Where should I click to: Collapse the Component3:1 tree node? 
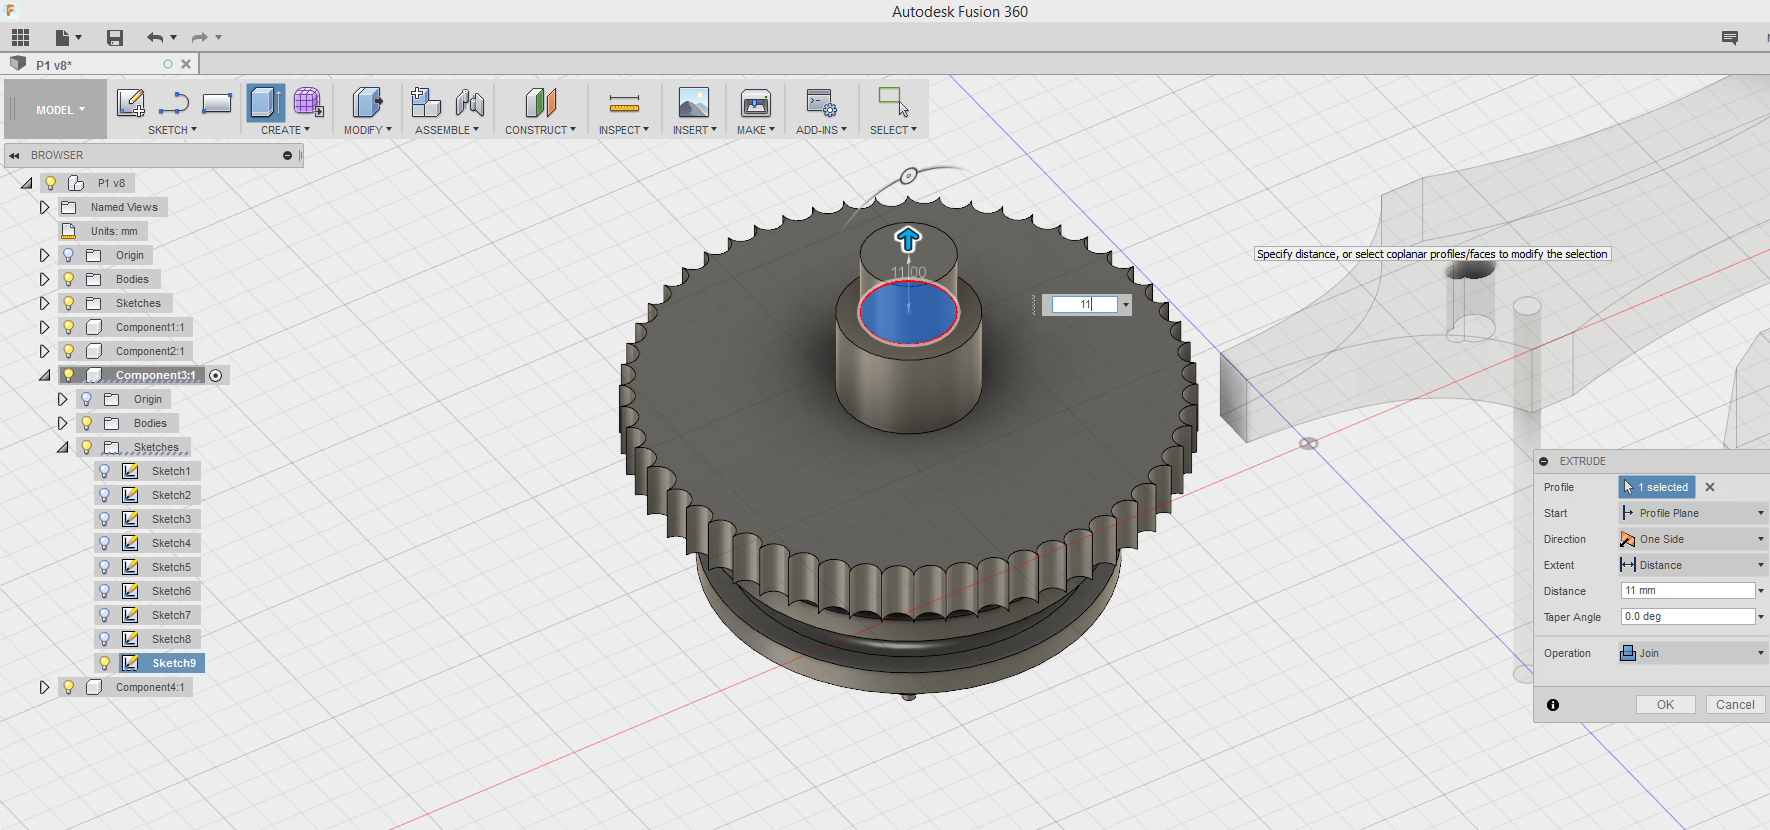point(44,375)
